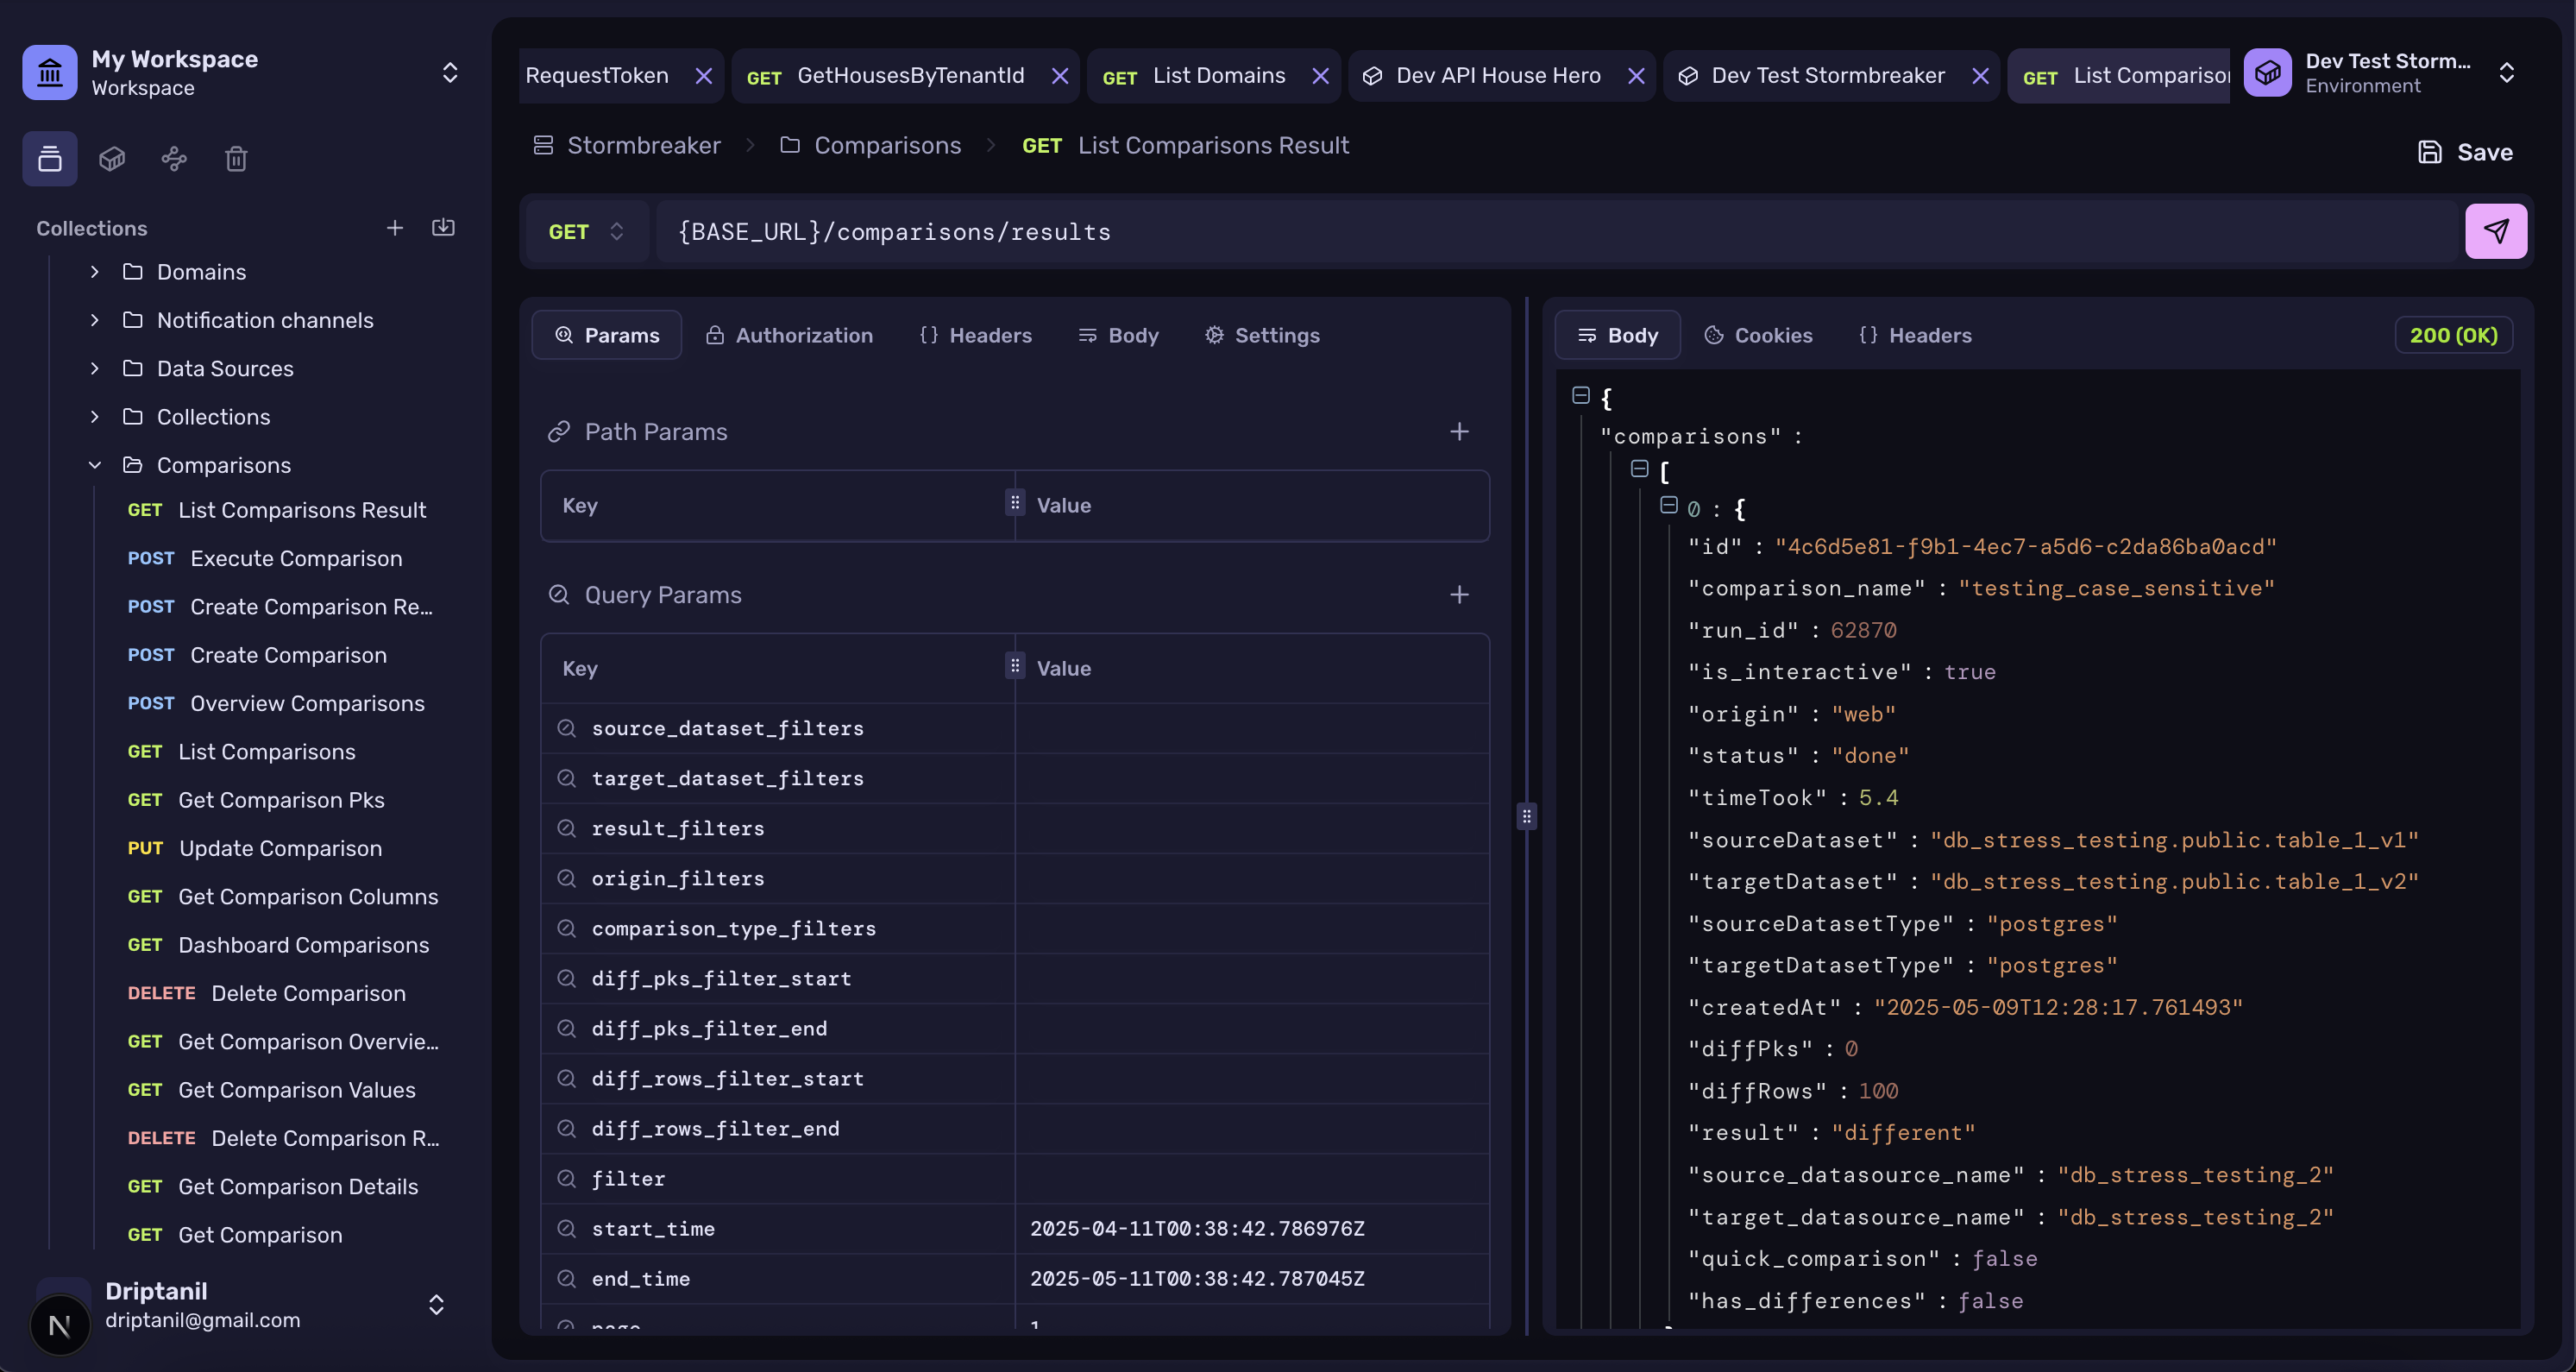
Task: Close the List Domains tab
Action: coord(1320,76)
